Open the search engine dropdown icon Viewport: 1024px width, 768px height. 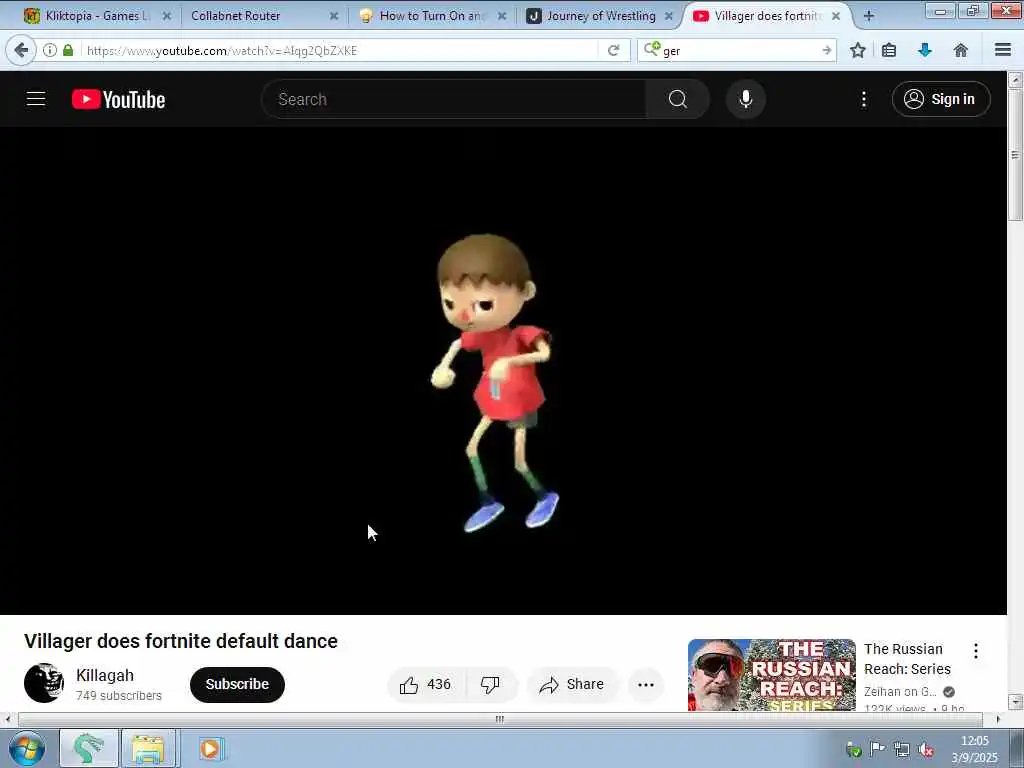point(652,49)
